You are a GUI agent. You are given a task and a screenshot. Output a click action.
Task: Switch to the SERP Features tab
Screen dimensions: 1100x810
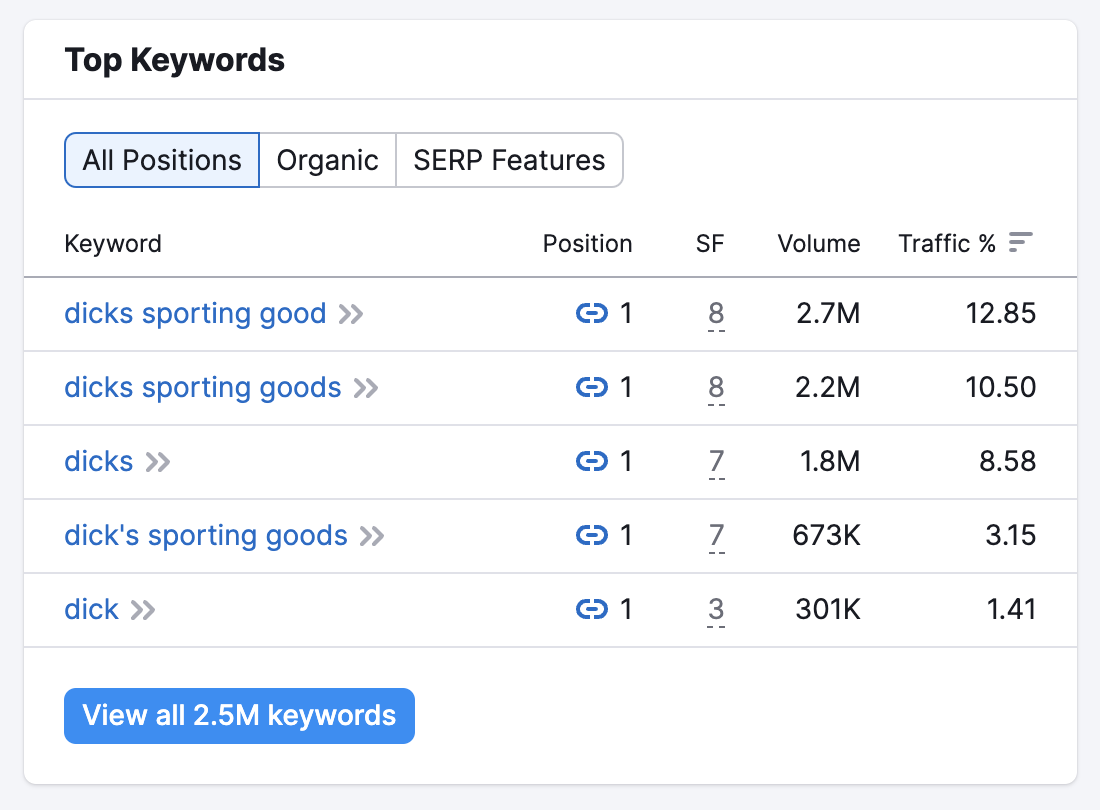tap(509, 160)
